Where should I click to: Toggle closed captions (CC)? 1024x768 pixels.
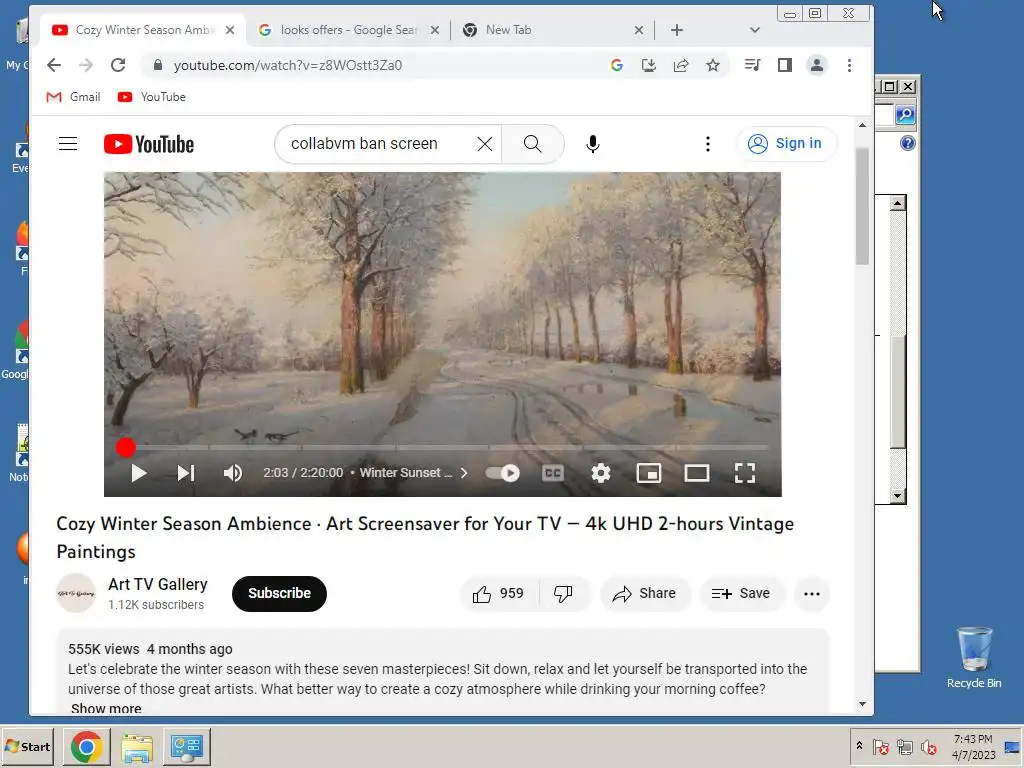(552, 473)
